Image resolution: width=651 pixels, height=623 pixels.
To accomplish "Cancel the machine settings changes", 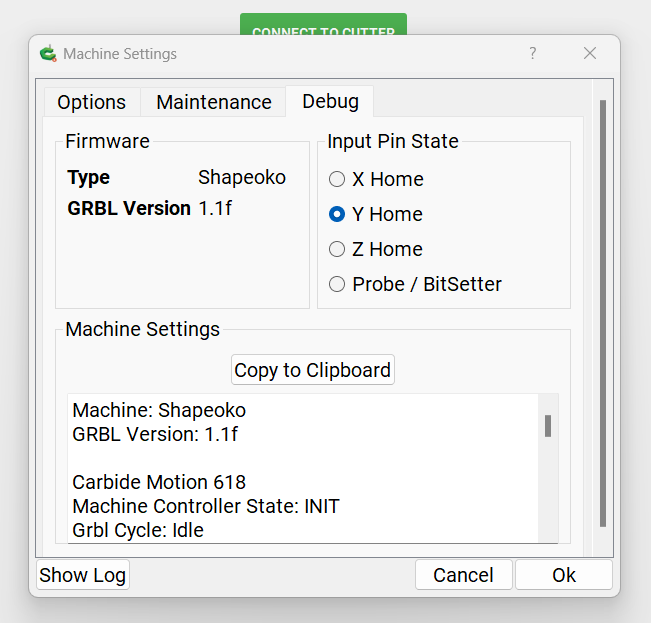I will (463, 575).
